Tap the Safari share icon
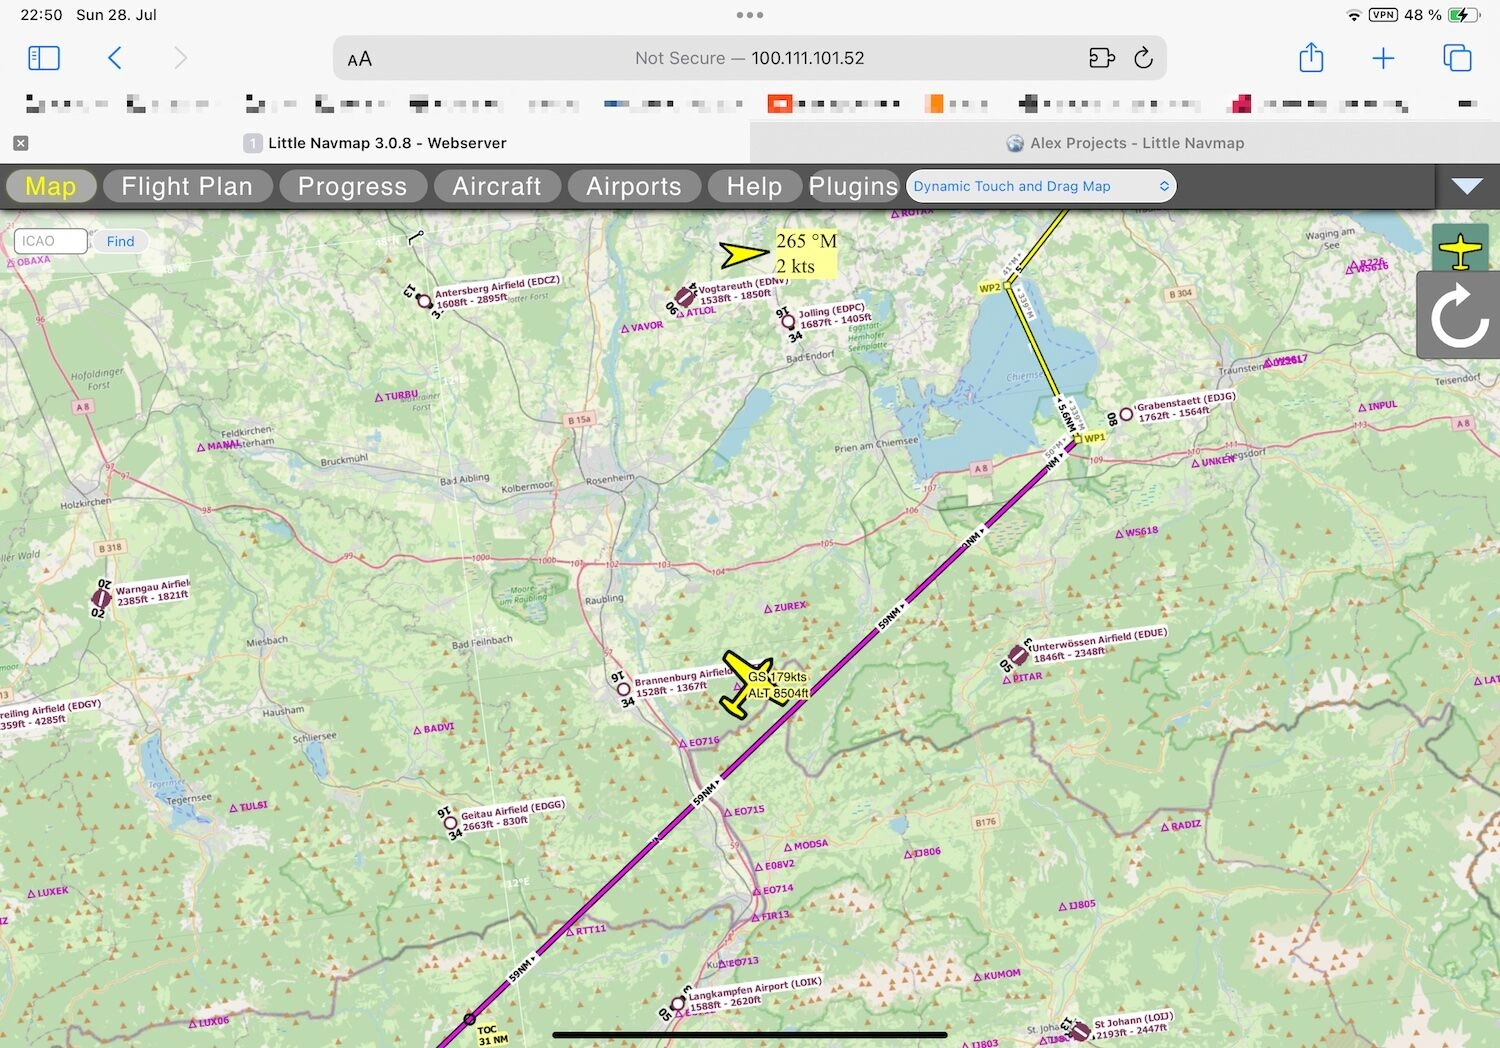 pyautogui.click(x=1311, y=58)
